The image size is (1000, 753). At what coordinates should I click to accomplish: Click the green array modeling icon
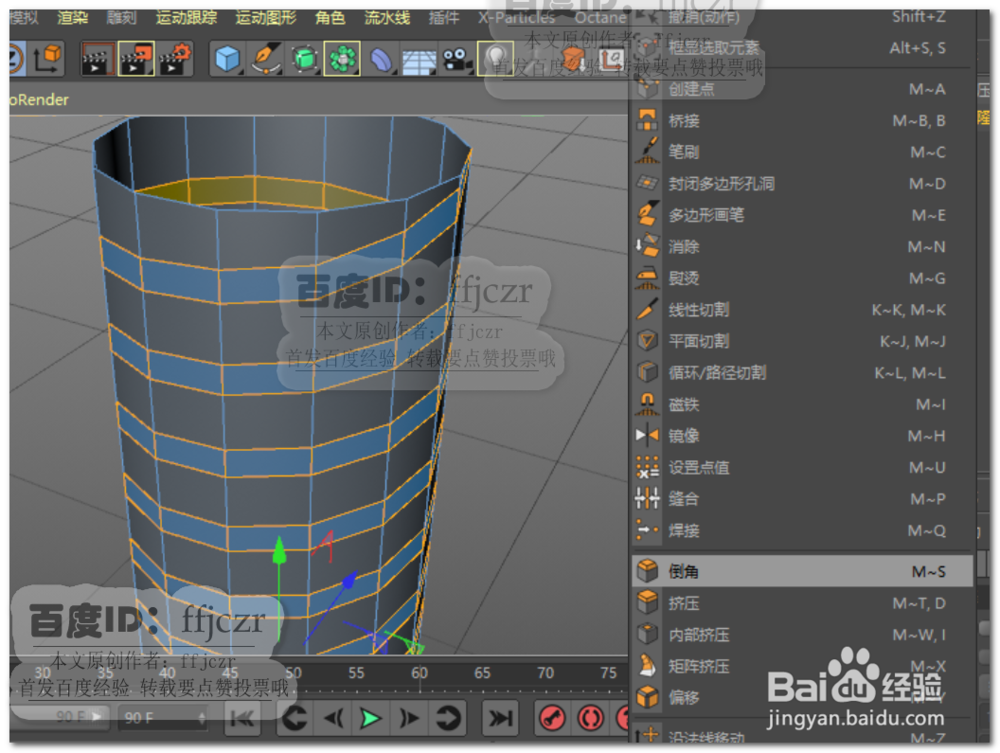pyautogui.click(x=342, y=59)
